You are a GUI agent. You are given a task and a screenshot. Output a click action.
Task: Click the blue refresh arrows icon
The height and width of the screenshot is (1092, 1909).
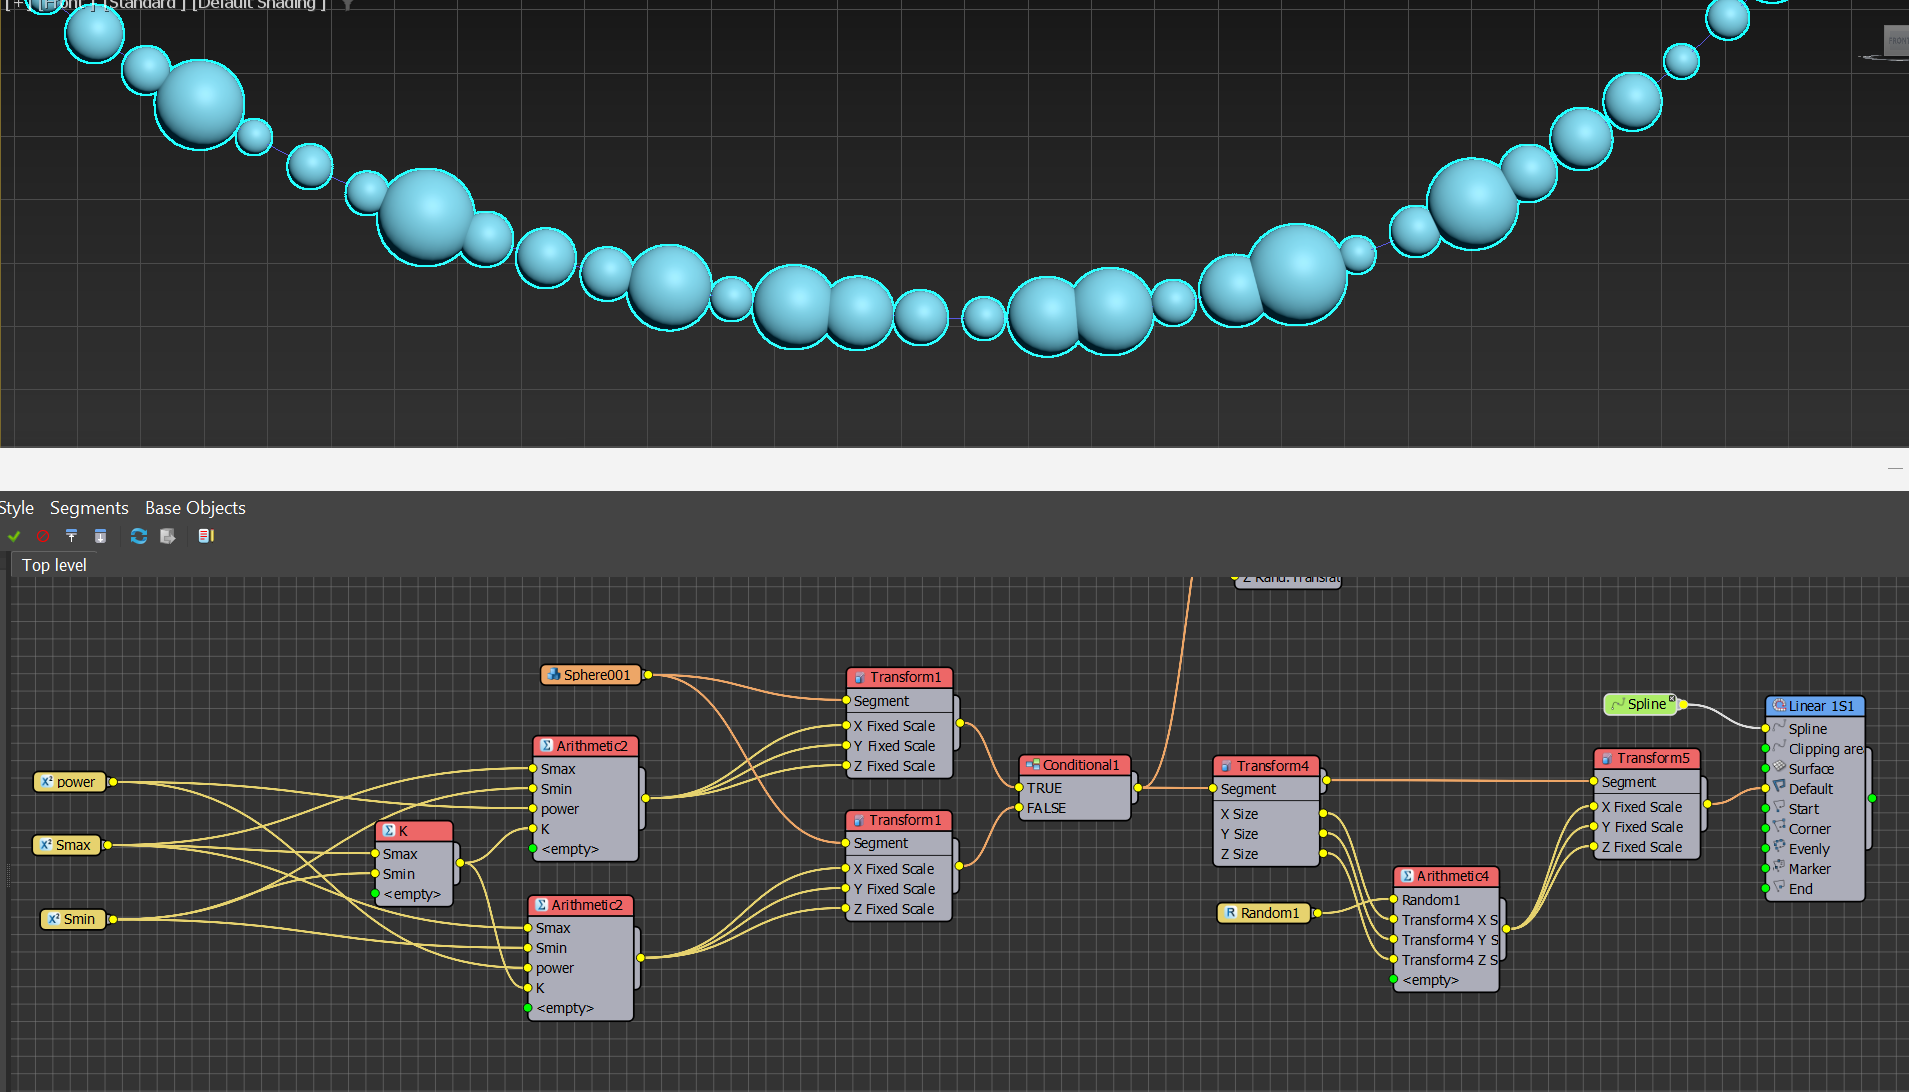139,536
